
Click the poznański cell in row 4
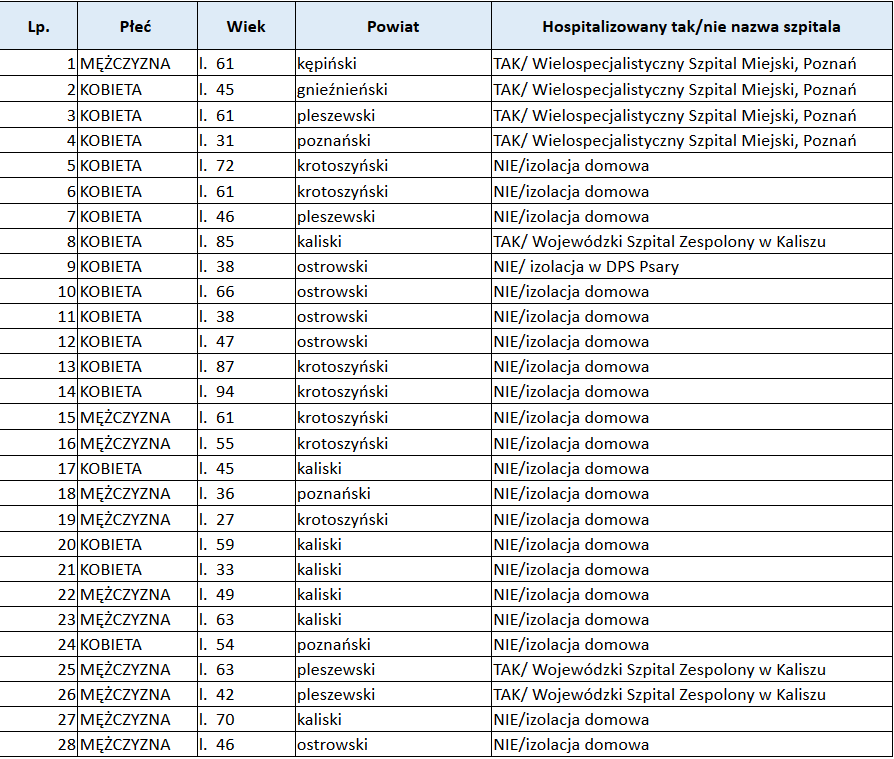click(334, 140)
